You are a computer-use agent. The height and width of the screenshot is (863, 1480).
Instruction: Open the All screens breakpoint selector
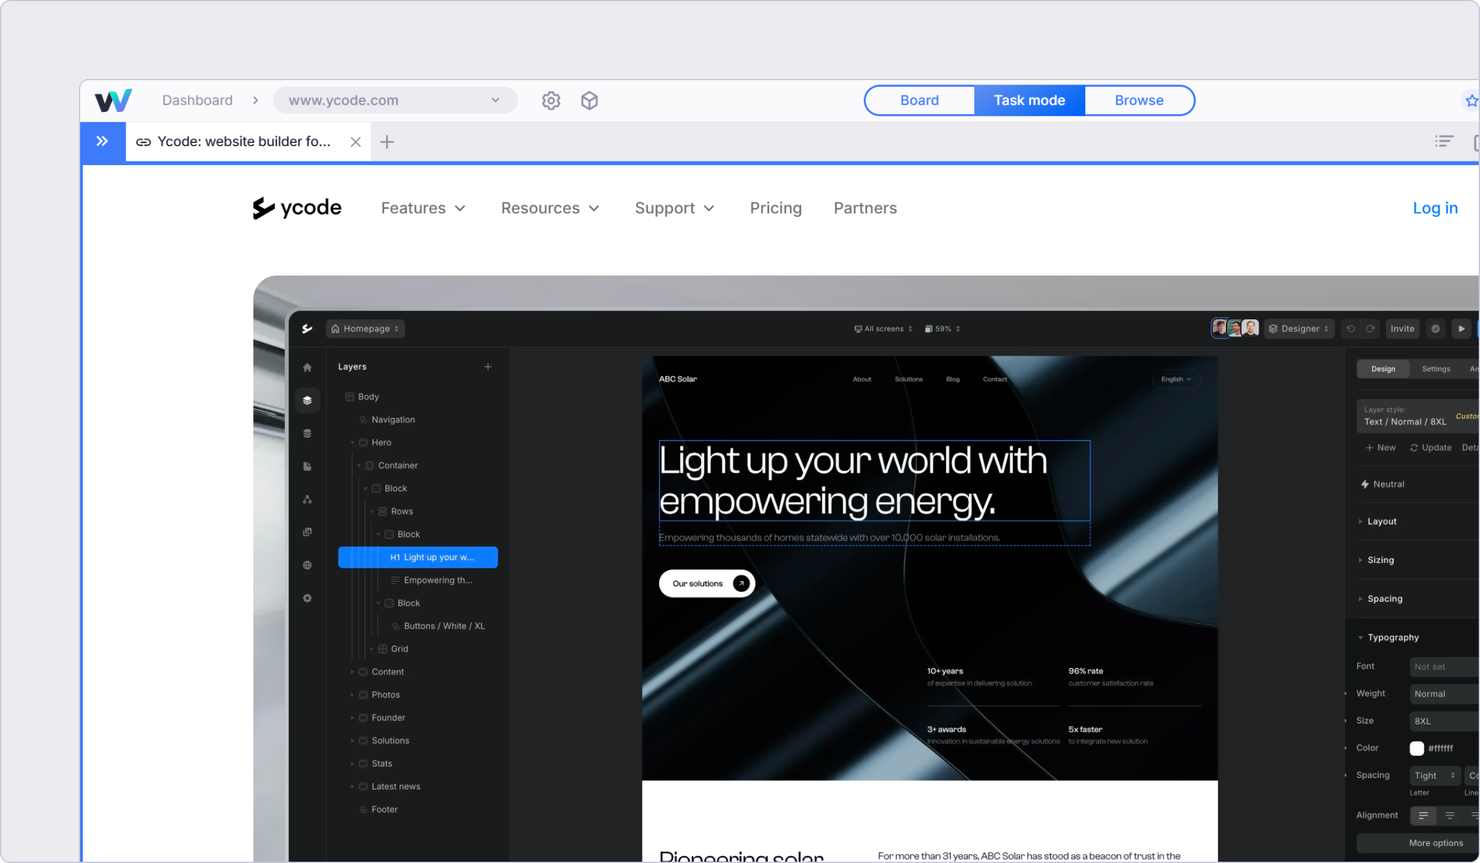(x=883, y=328)
